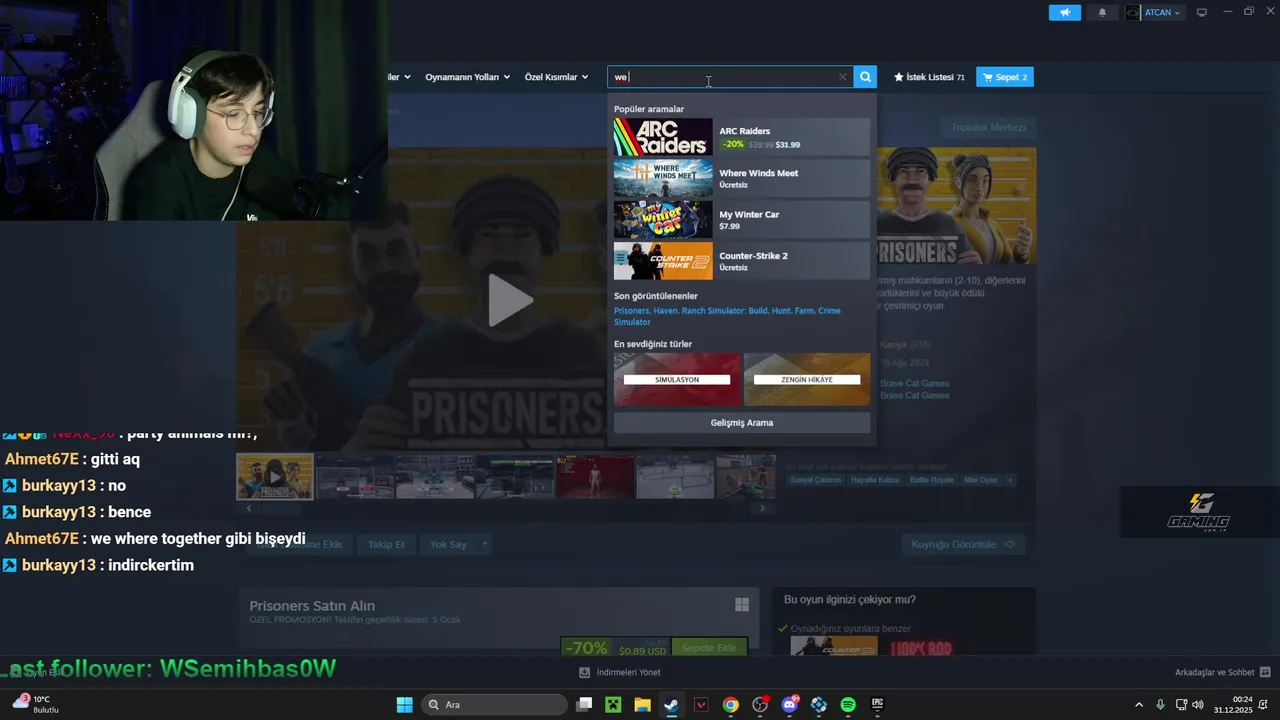Screen dimensions: 1280x720
Task: Expand more tags with the plus button
Action: [x=1010, y=480]
